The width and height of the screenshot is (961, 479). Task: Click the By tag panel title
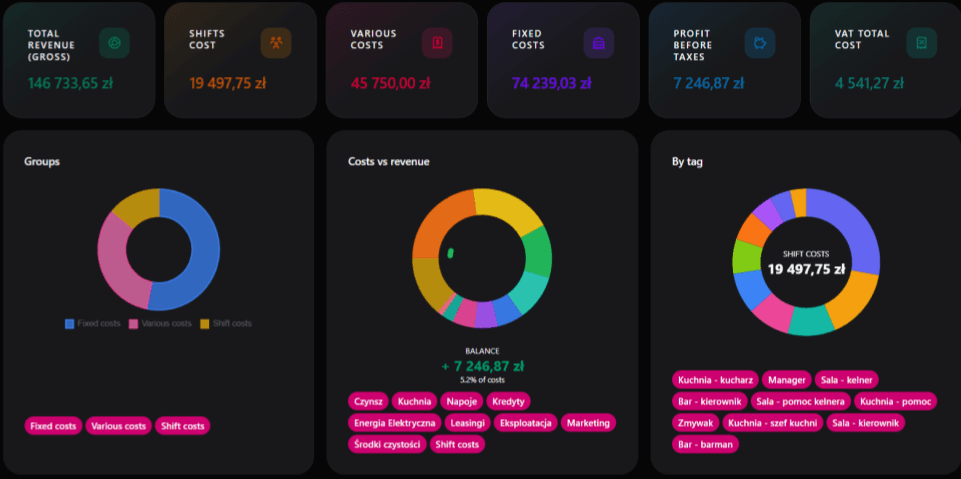[687, 162]
